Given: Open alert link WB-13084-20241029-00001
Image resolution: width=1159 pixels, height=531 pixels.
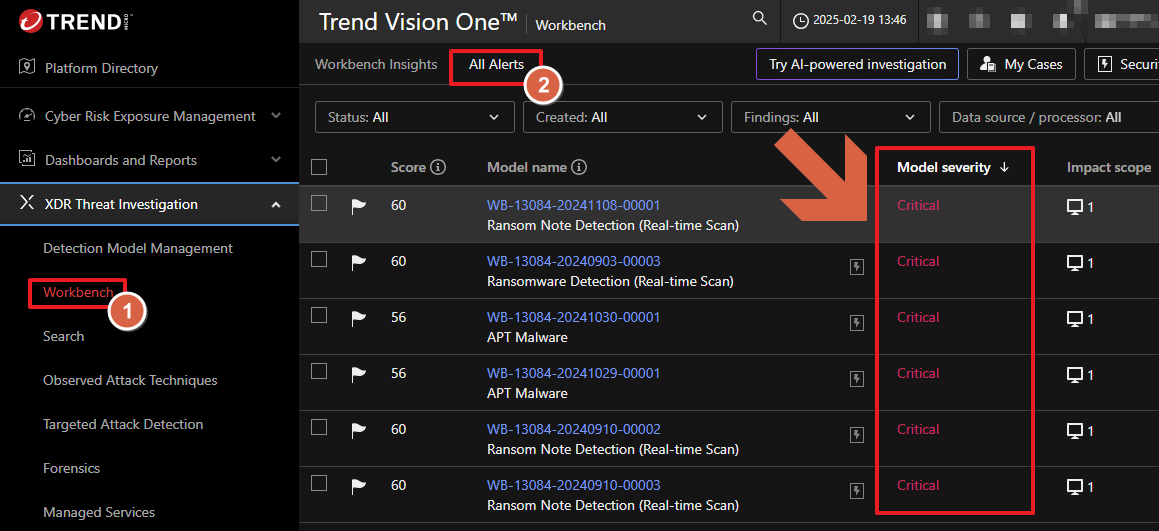Looking at the screenshot, I should pos(573,373).
